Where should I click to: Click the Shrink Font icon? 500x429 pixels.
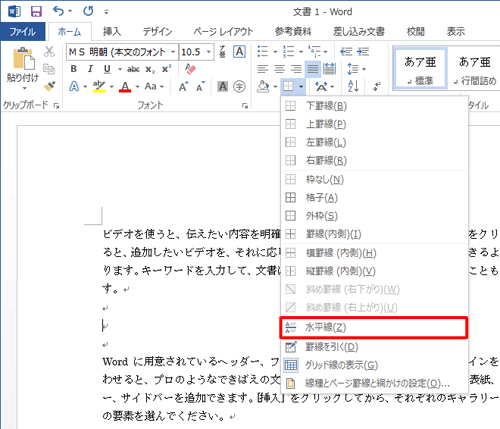click(x=200, y=87)
